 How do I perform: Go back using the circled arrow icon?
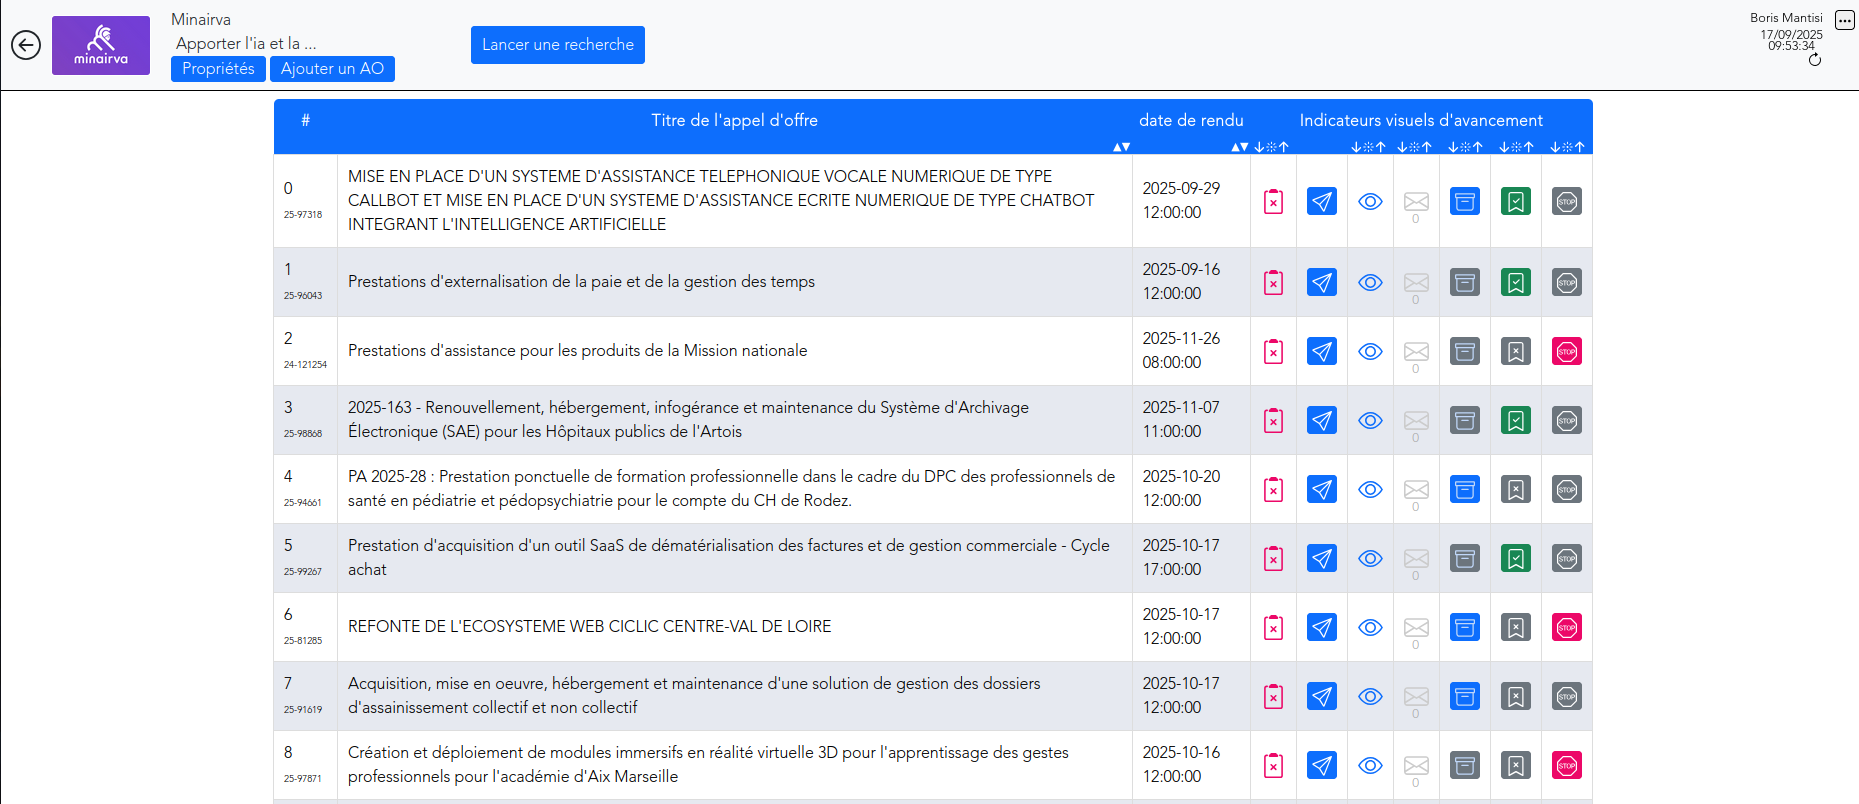(26, 45)
